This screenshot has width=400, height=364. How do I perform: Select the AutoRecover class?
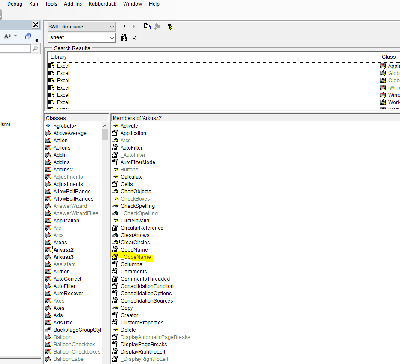(68, 293)
